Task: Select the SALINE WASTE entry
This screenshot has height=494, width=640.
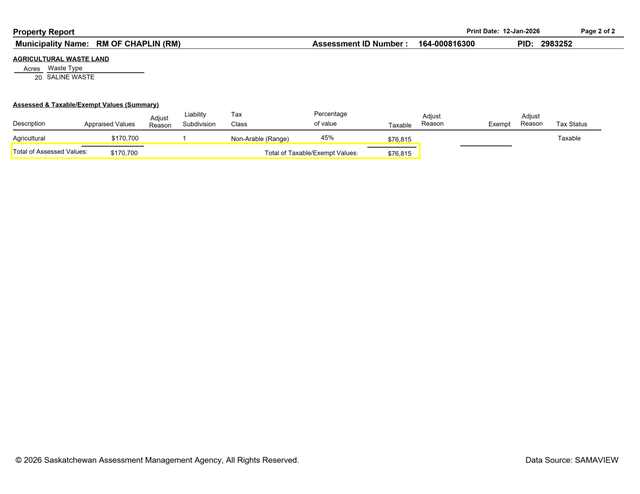Action: click(x=70, y=77)
